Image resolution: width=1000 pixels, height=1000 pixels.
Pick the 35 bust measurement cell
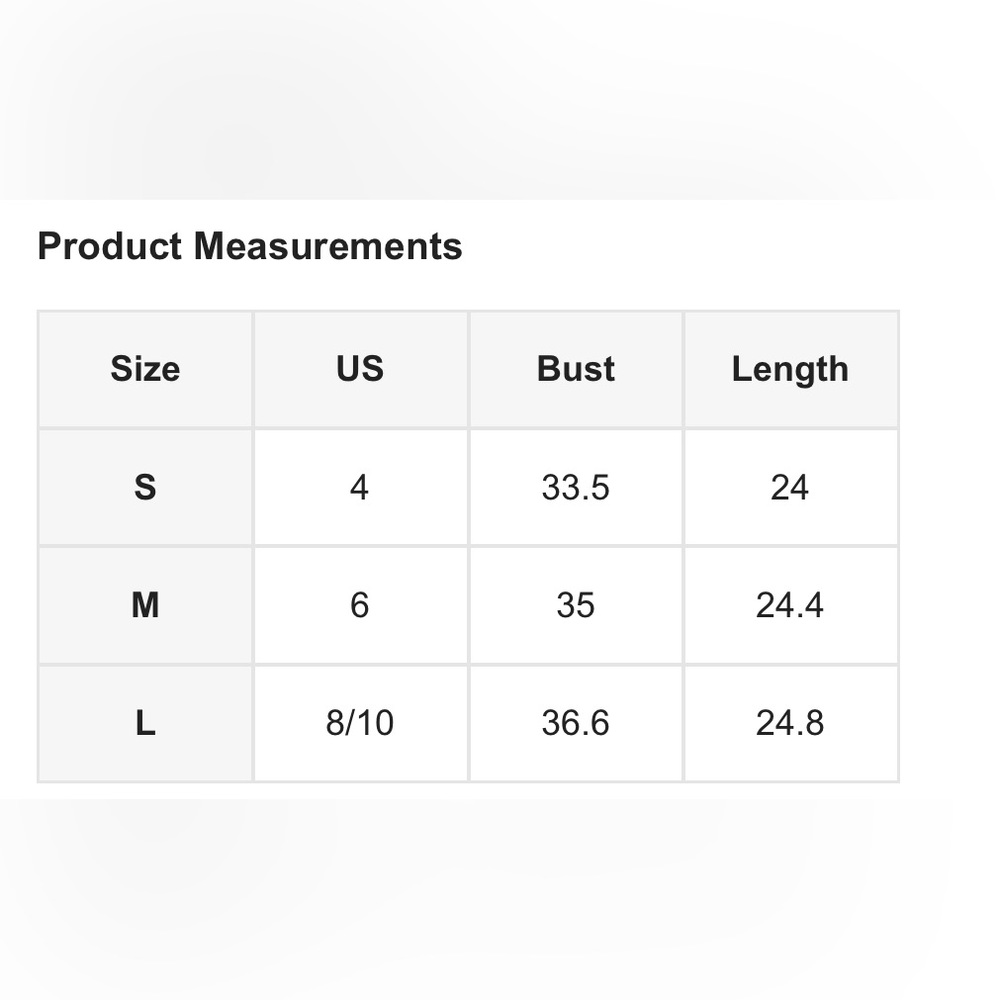(x=575, y=605)
